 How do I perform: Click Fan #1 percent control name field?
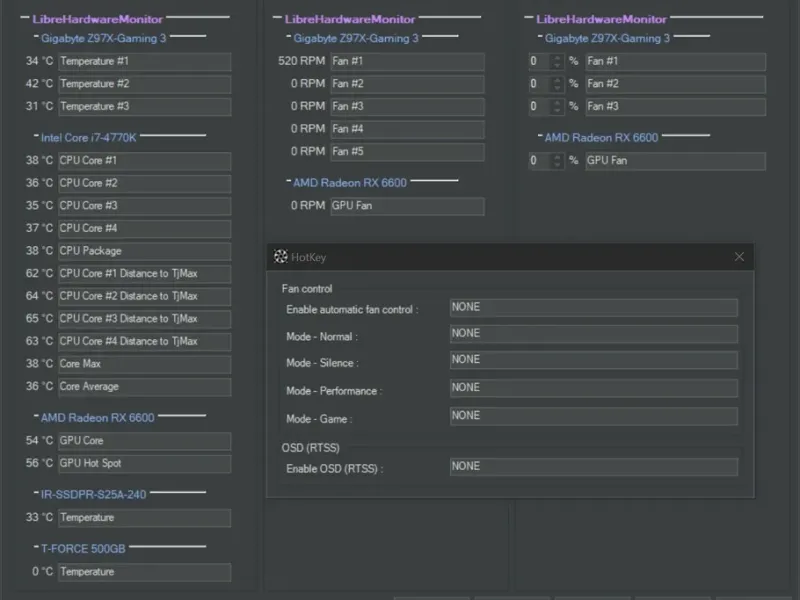(x=676, y=62)
